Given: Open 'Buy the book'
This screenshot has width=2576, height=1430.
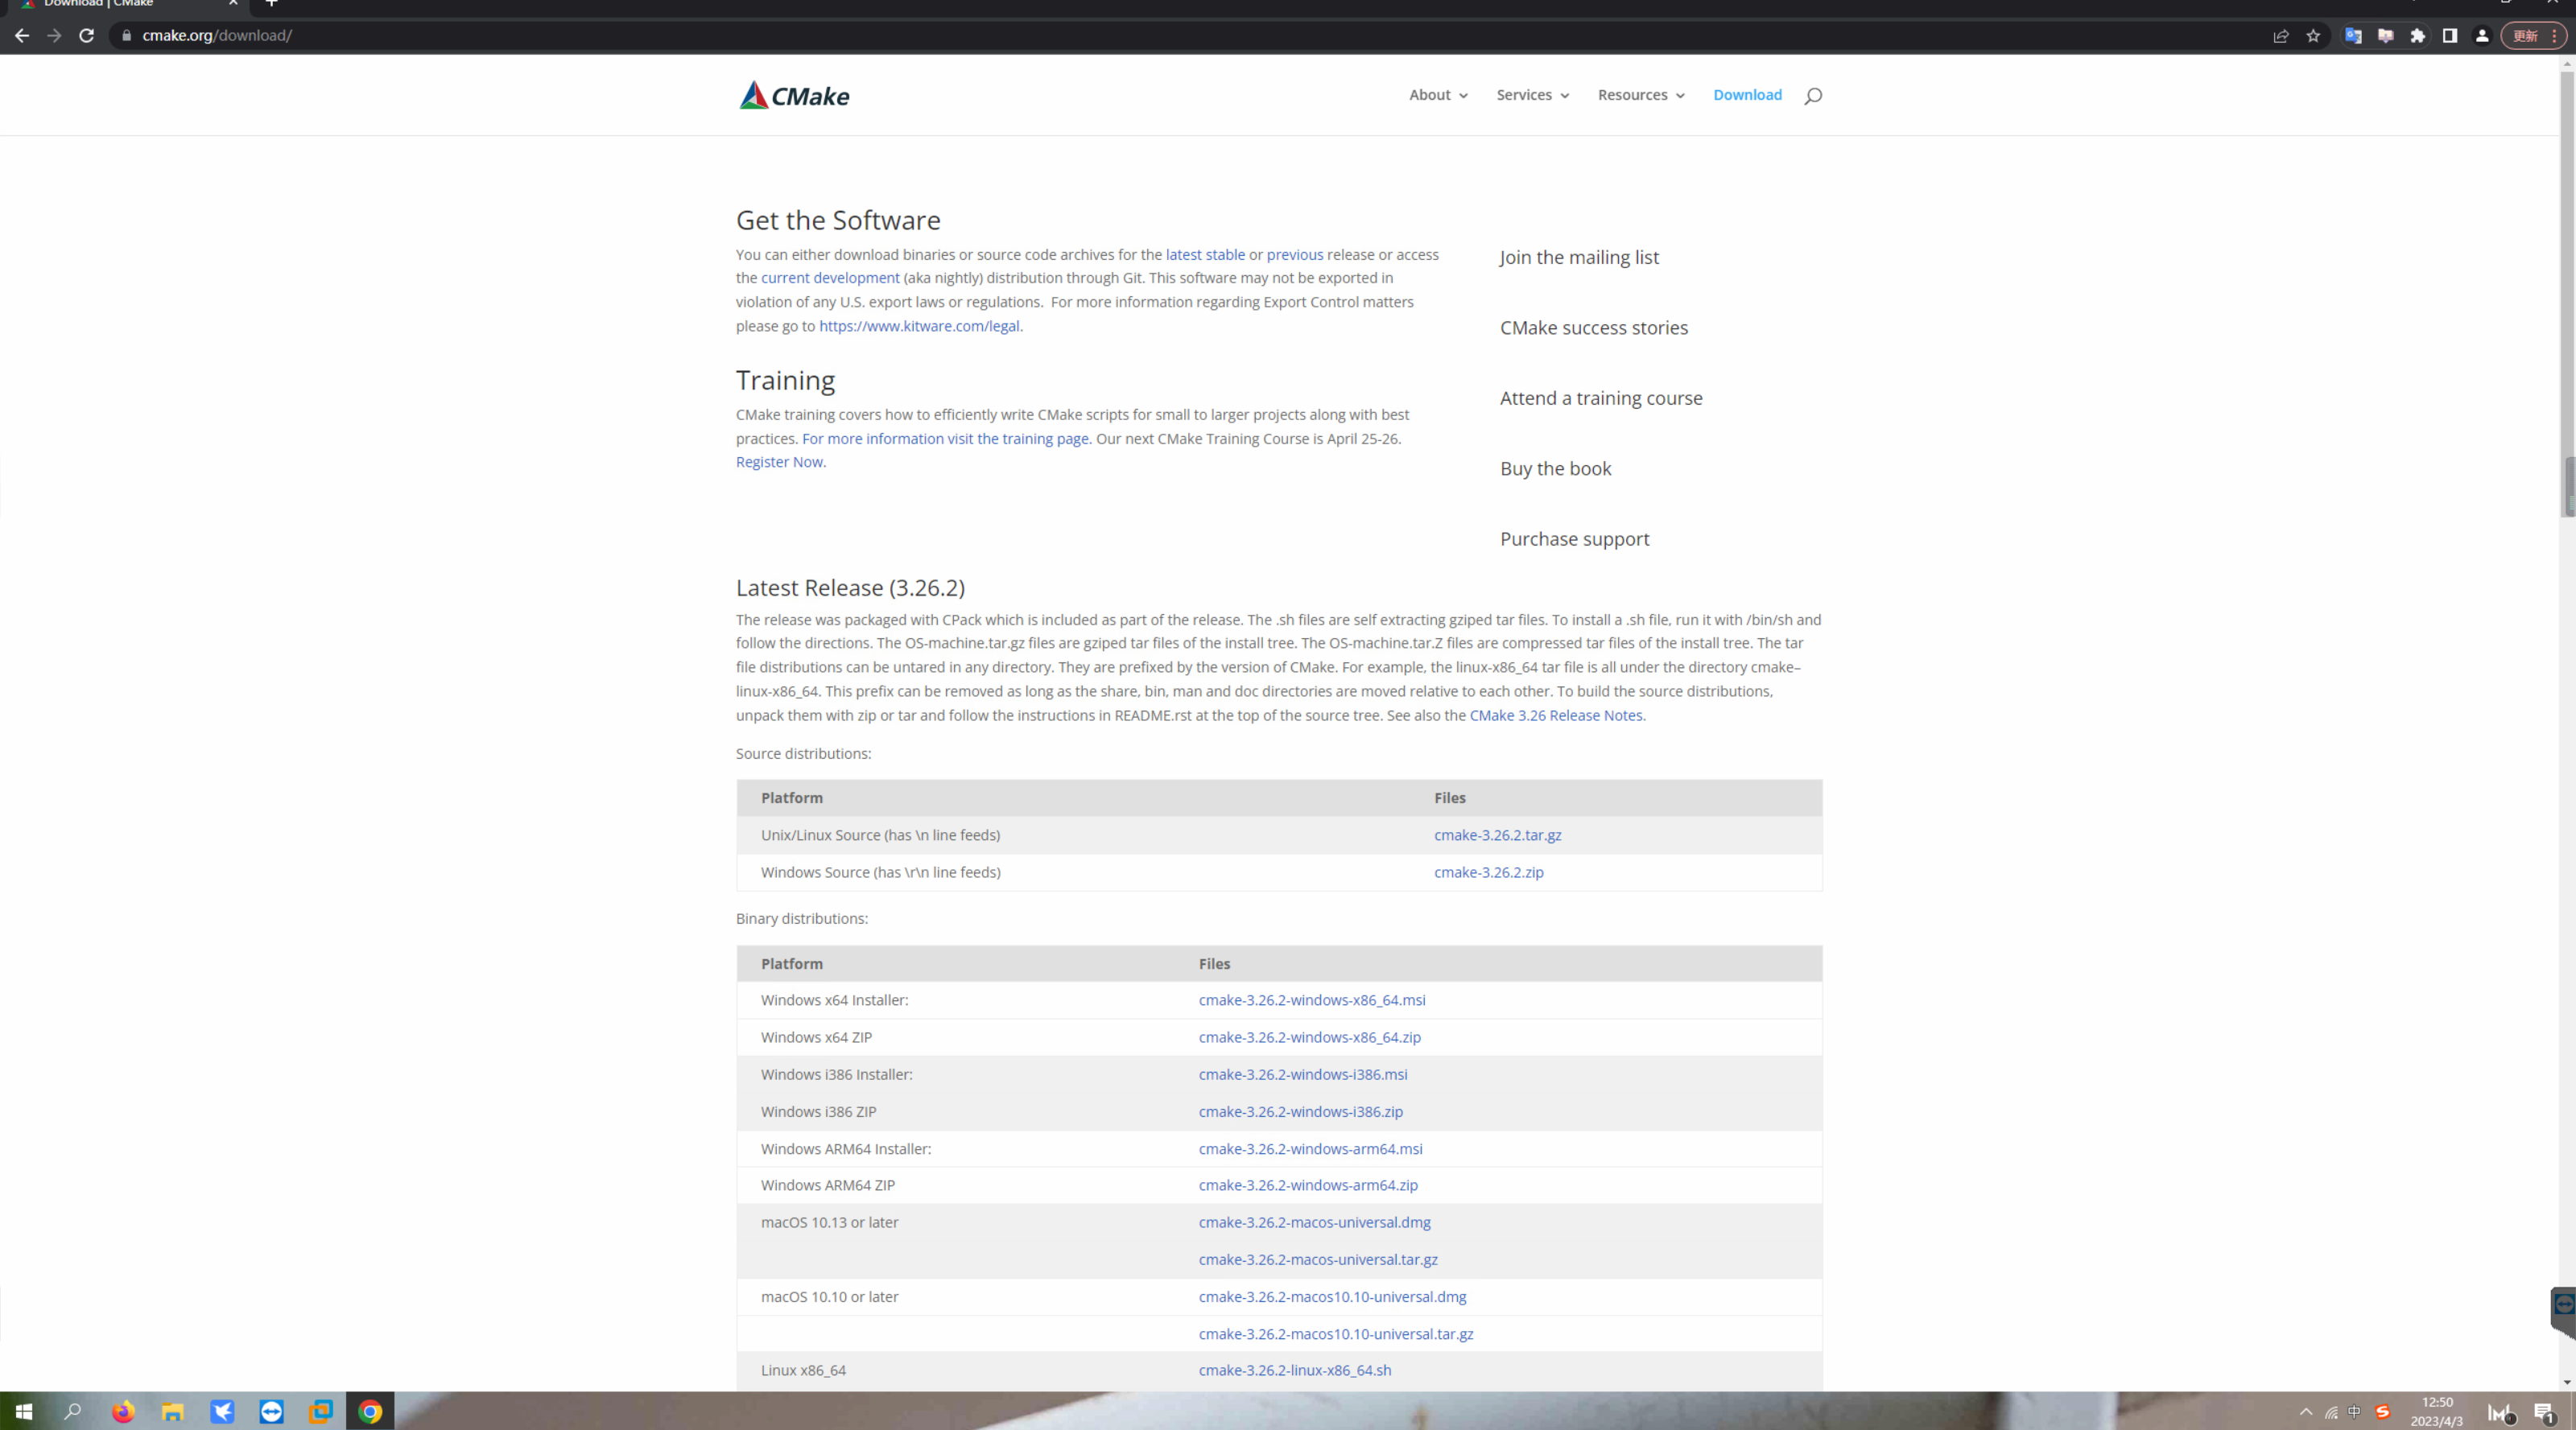Looking at the screenshot, I should (1555, 469).
